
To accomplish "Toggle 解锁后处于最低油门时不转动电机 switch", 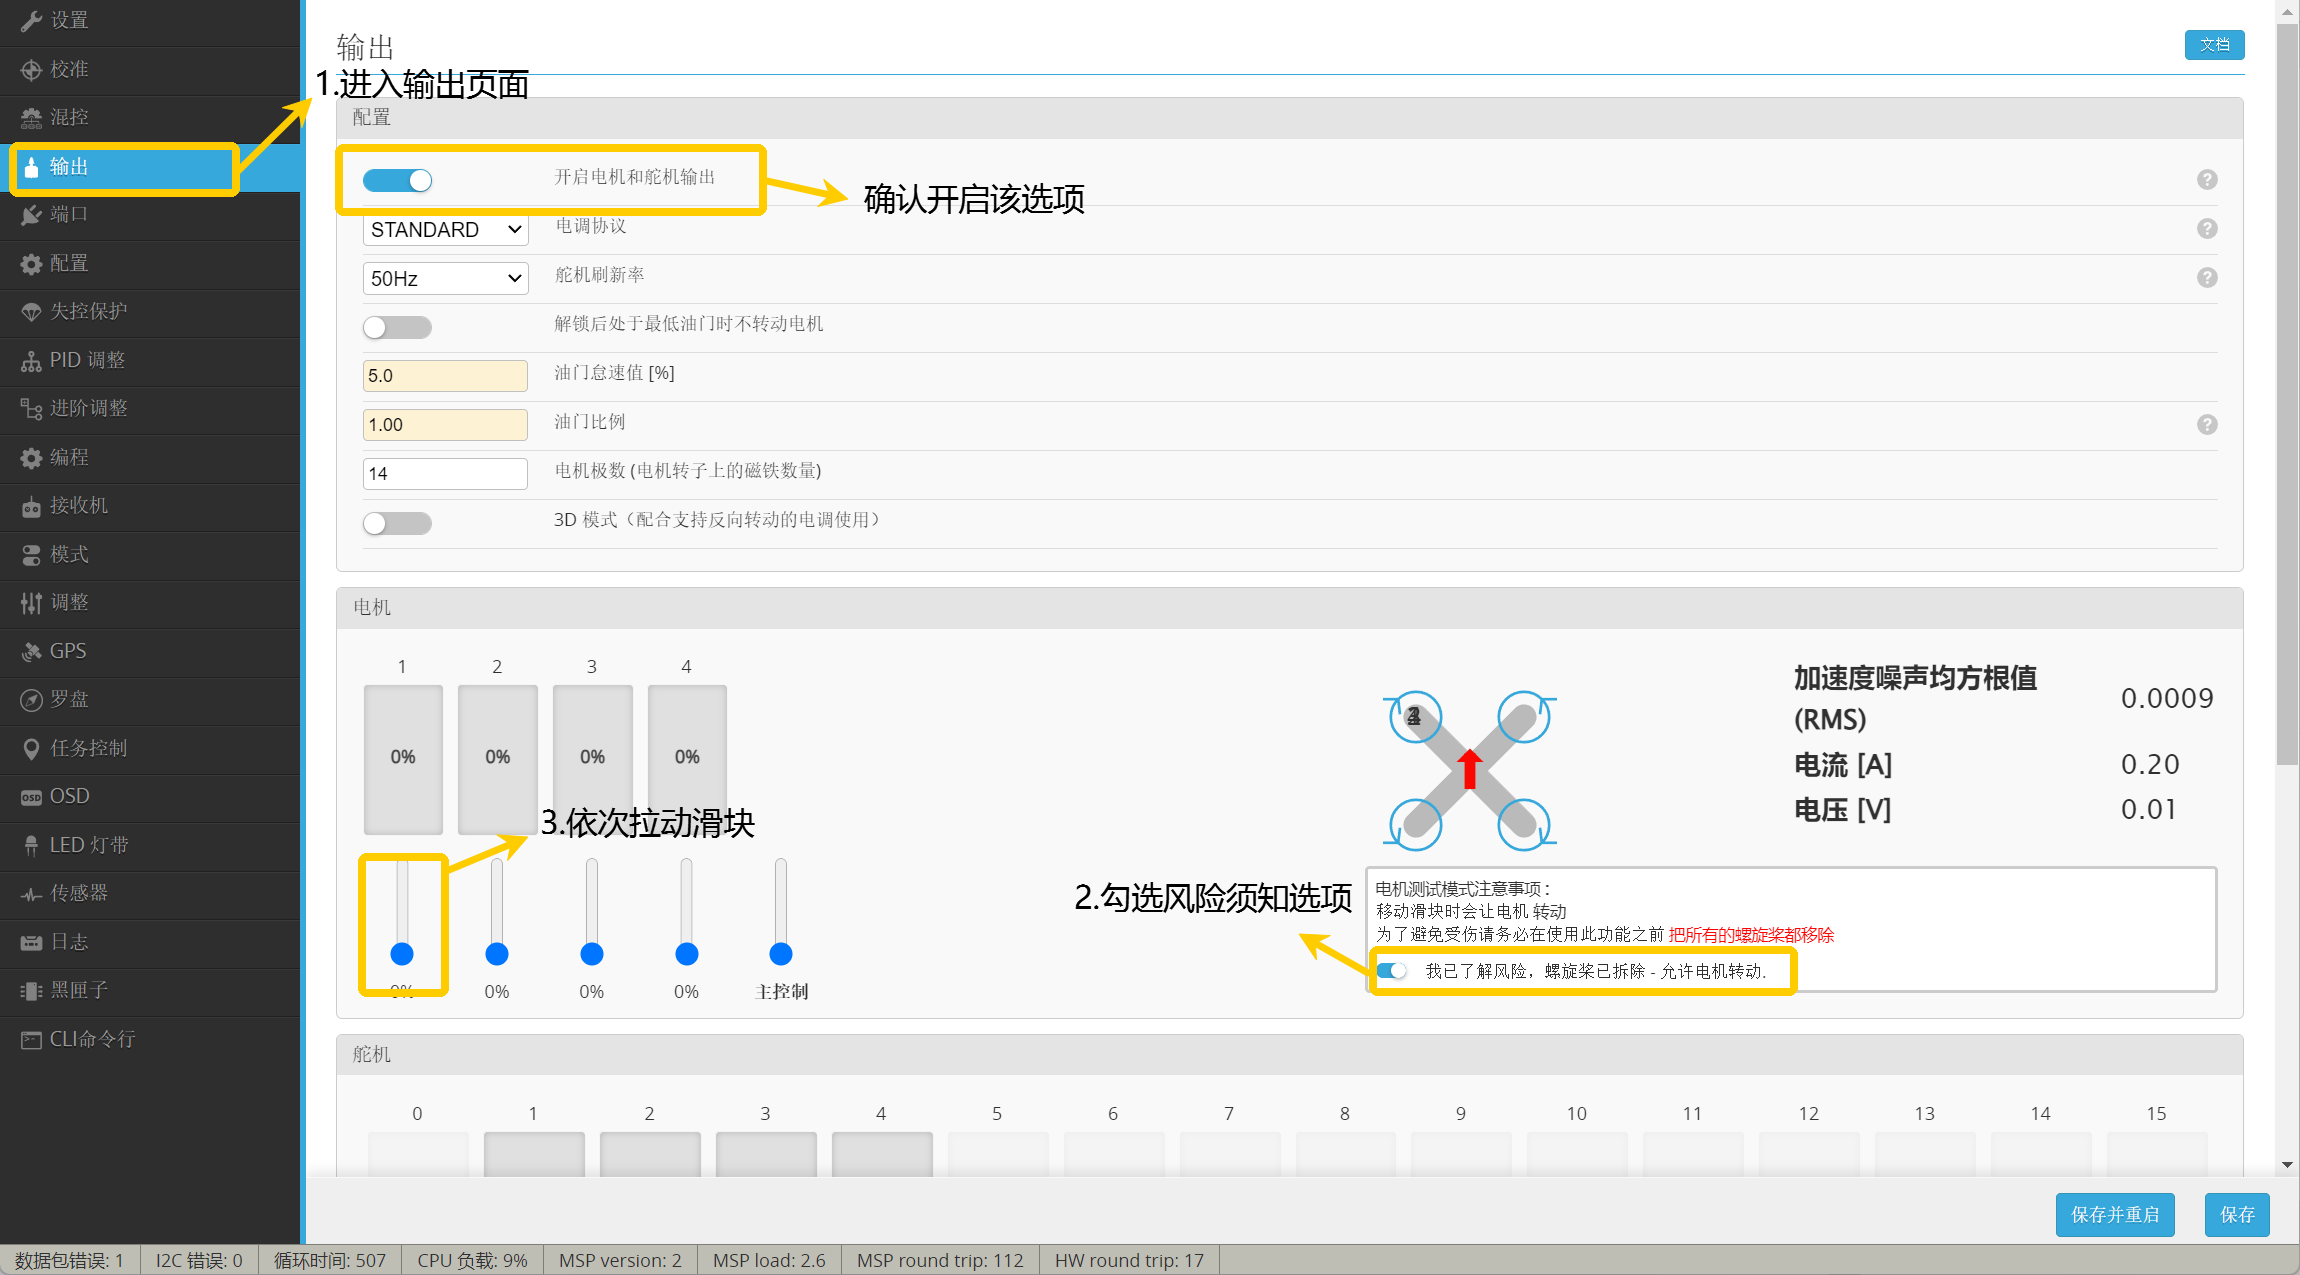I will (398, 327).
